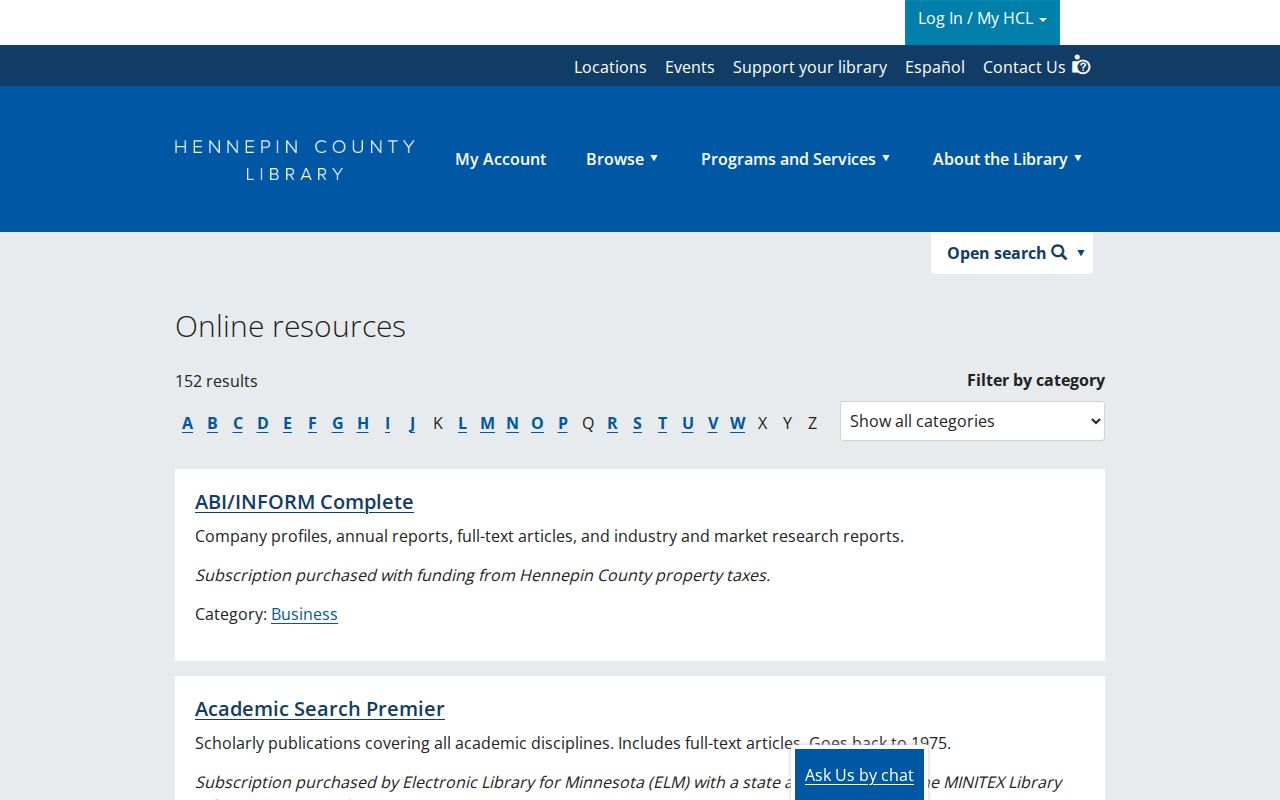Click the accessibility info icon beside Contact Us
Screen dimensions: 1280x800
(x=1081, y=65)
